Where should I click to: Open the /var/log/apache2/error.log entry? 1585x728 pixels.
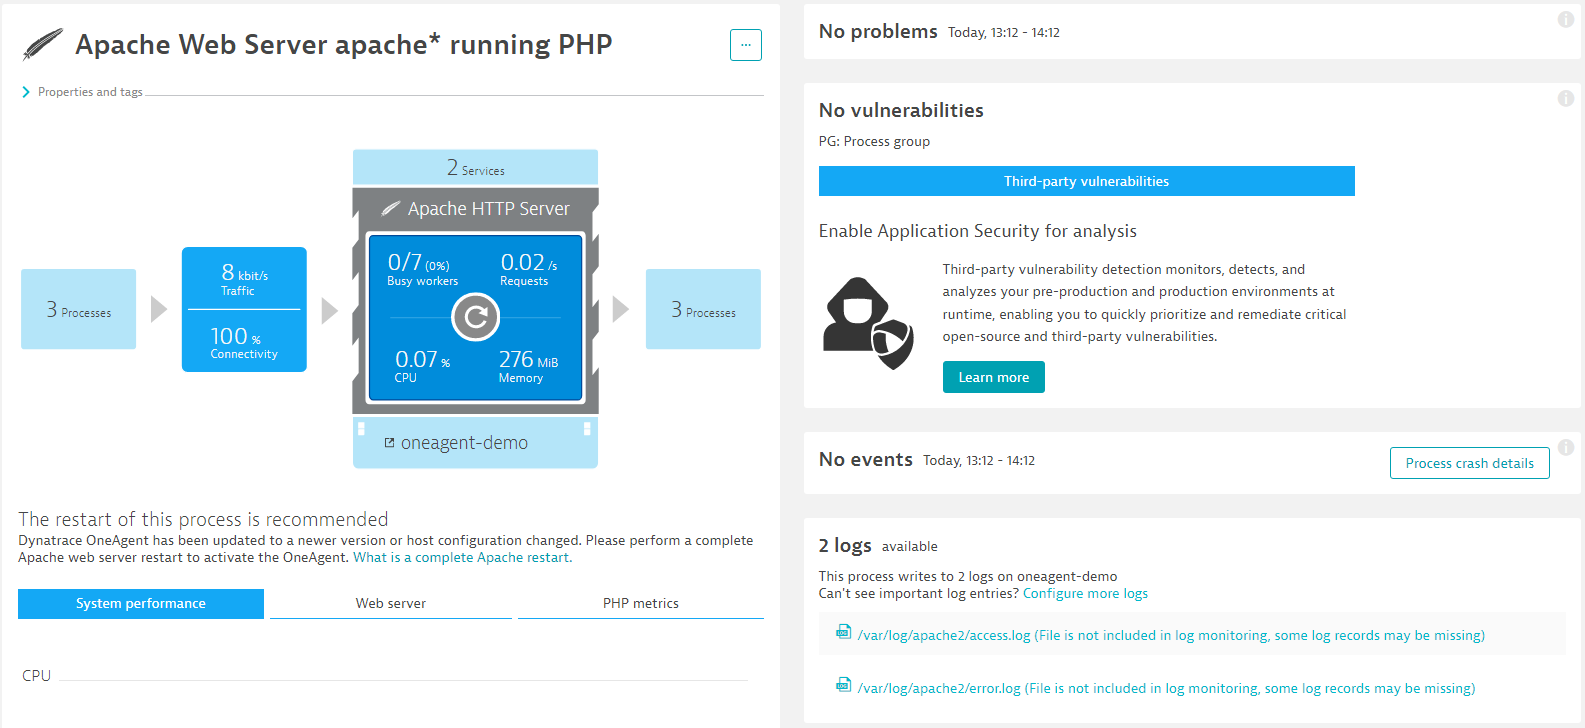pos(1166,689)
